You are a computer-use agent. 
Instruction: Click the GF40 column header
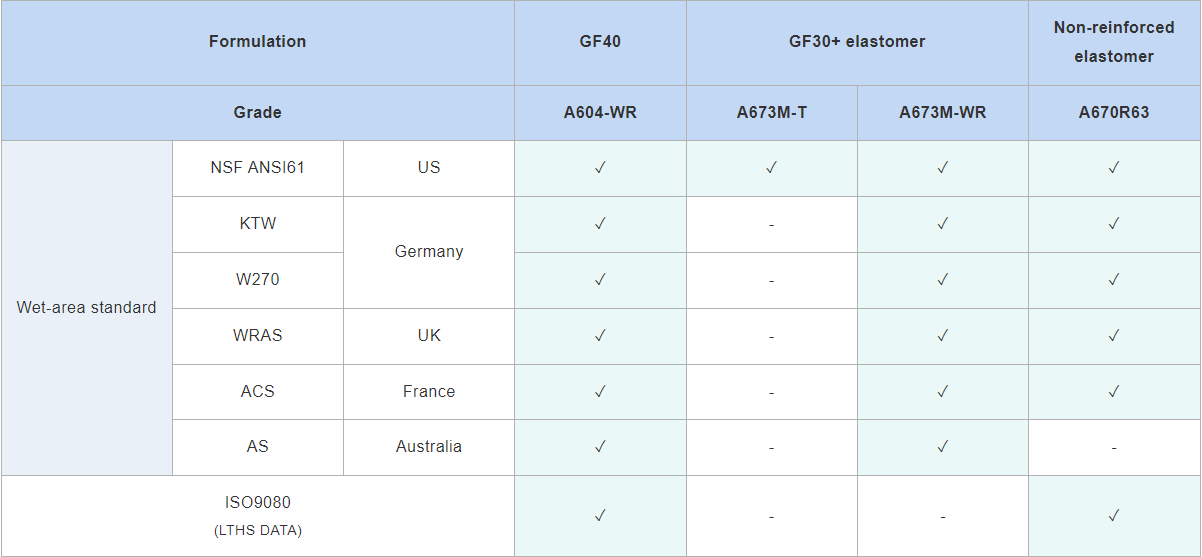tap(600, 42)
